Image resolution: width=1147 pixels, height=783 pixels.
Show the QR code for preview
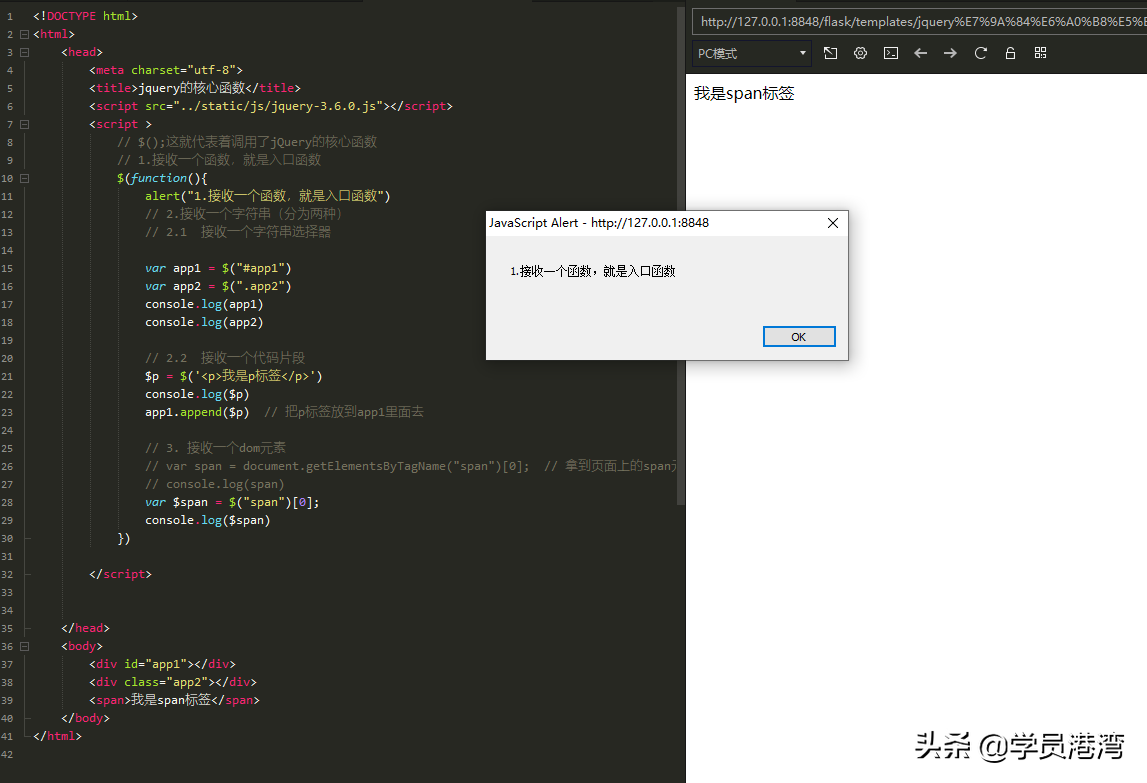pyautogui.click(x=1040, y=53)
